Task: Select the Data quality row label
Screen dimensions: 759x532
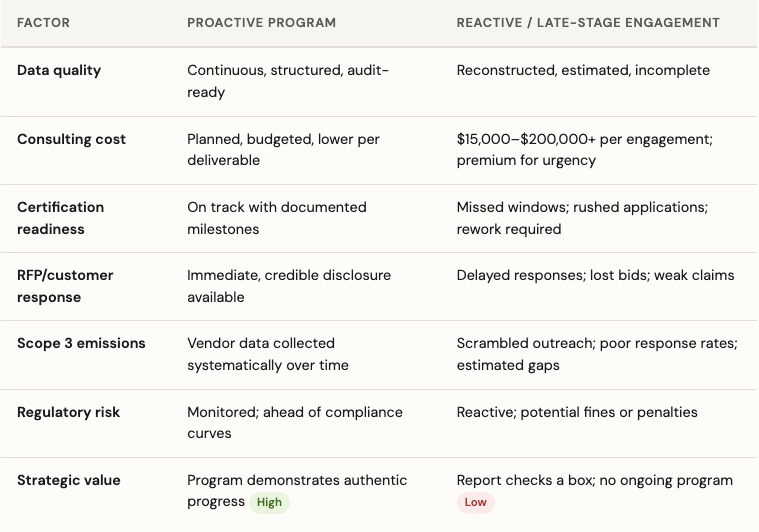Action: [59, 70]
